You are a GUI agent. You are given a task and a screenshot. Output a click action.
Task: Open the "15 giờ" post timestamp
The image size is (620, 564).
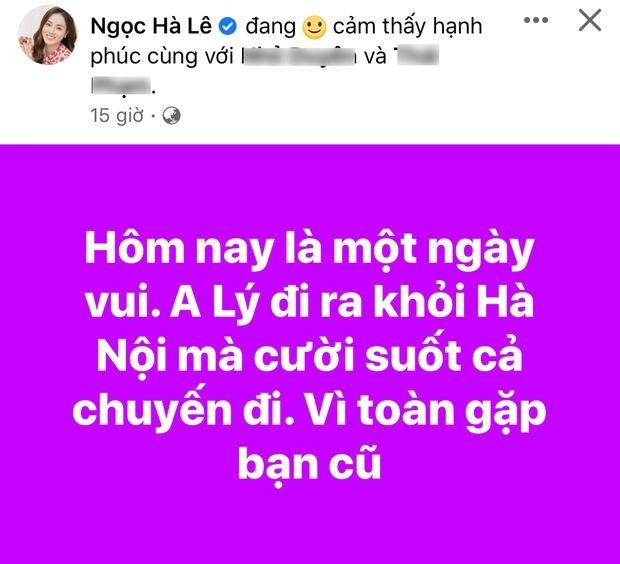point(117,116)
